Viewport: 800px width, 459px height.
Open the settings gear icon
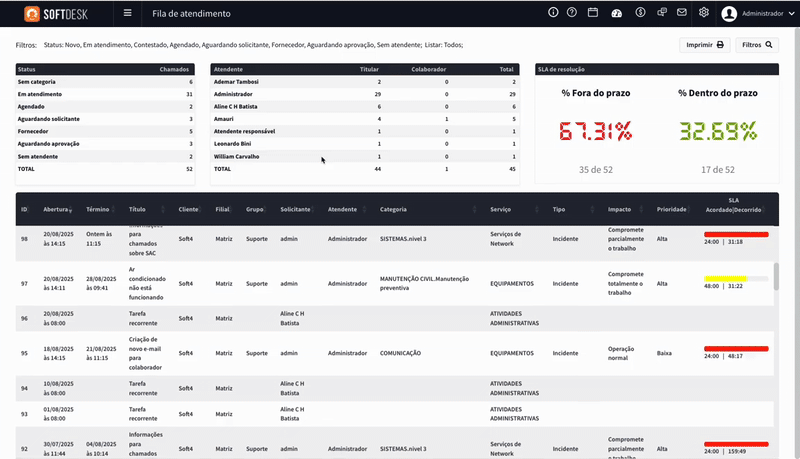[704, 13]
